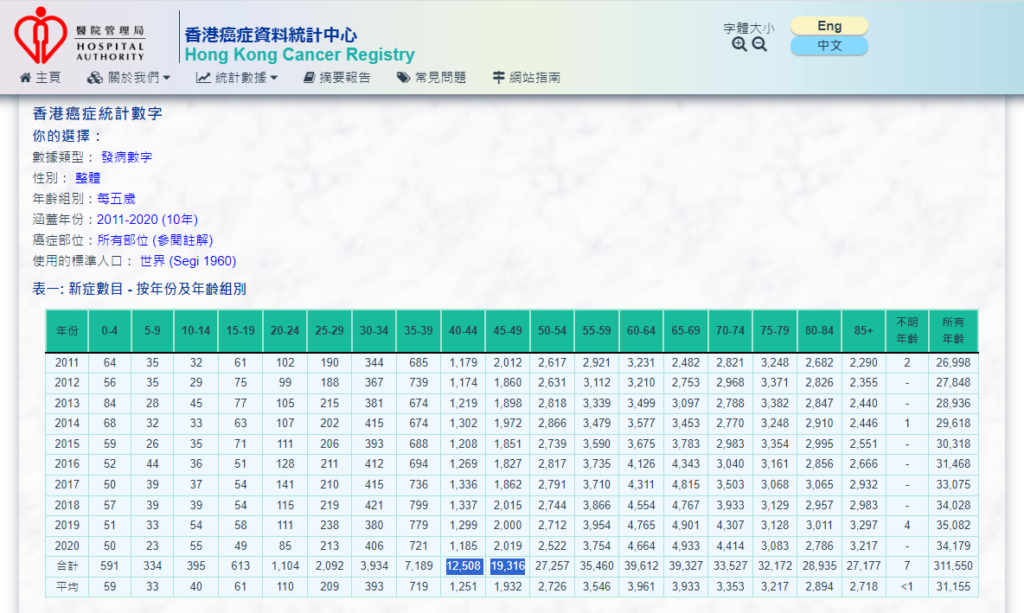Click the chart icon beside 統計數據
1024x613 pixels.
click(x=203, y=78)
